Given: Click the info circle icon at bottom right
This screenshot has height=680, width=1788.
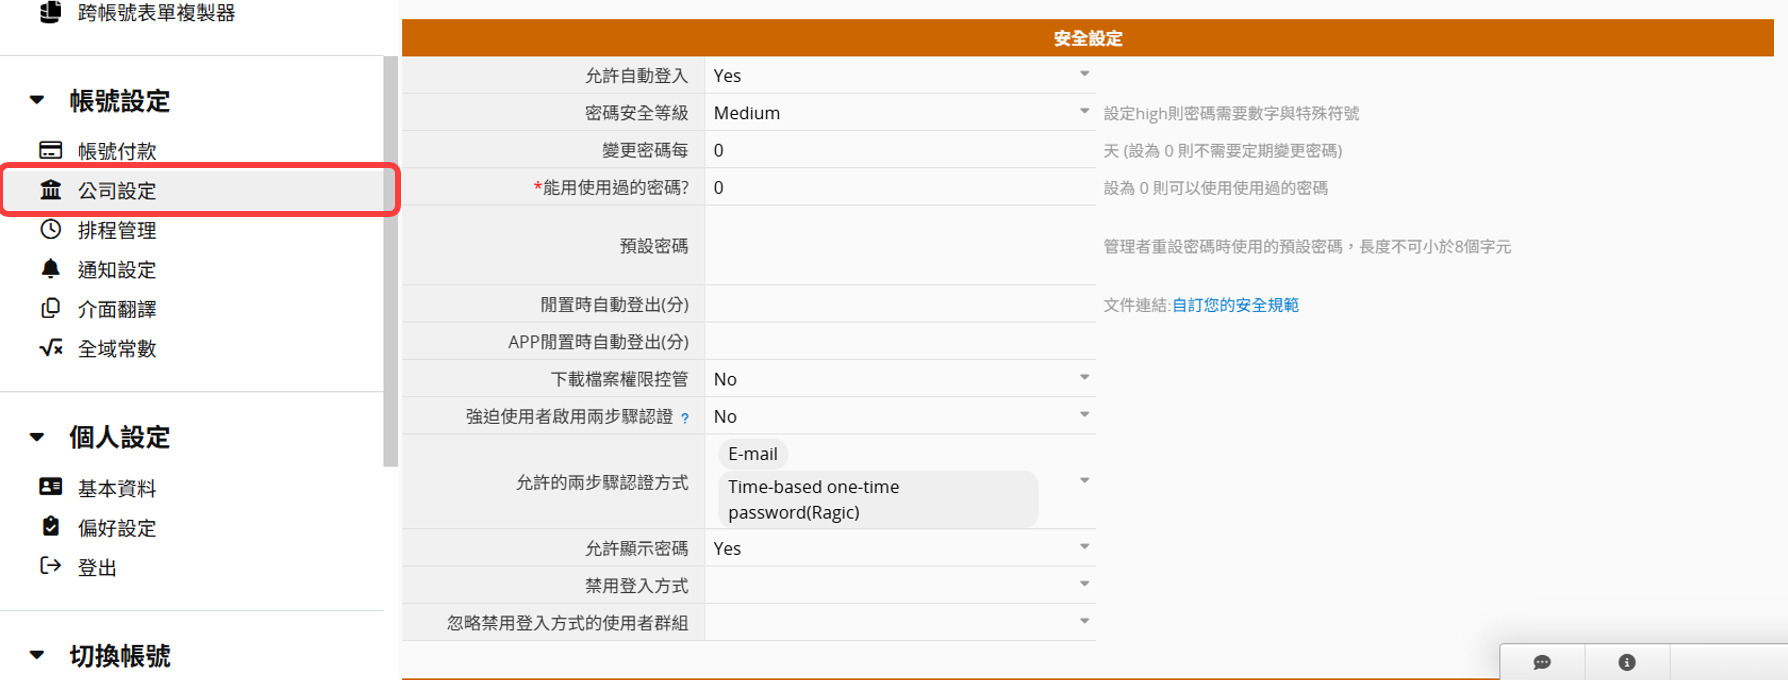Looking at the screenshot, I should tap(1627, 662).
